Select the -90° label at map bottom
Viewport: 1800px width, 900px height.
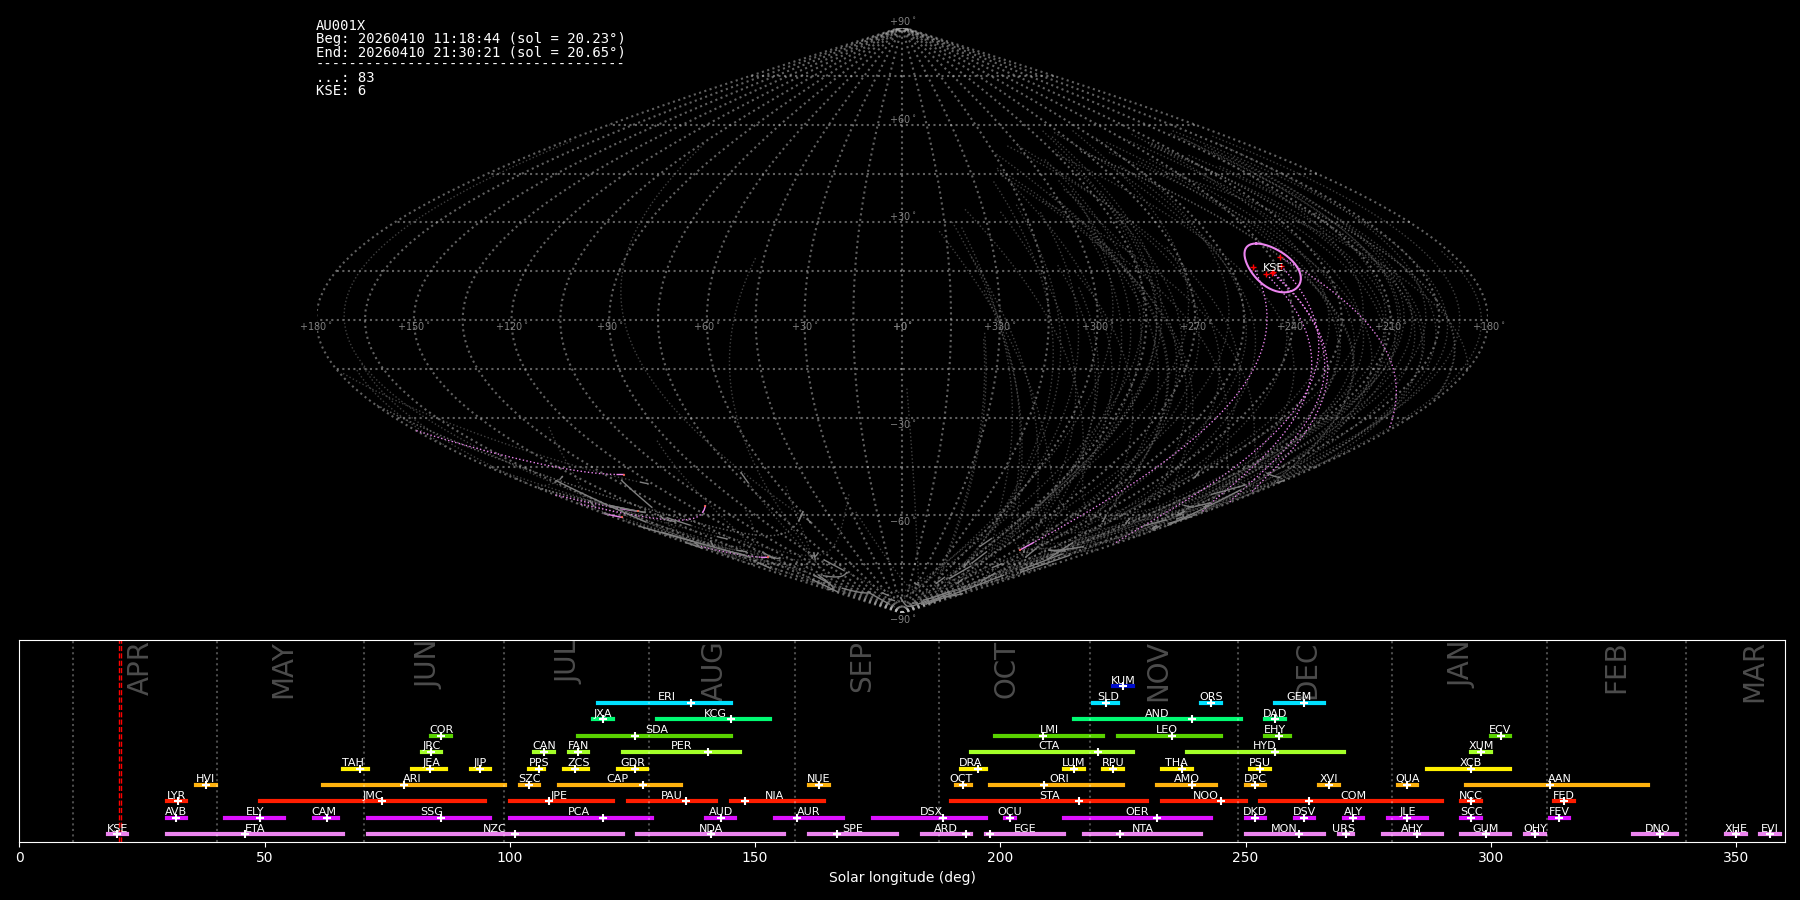click(902, 620)
